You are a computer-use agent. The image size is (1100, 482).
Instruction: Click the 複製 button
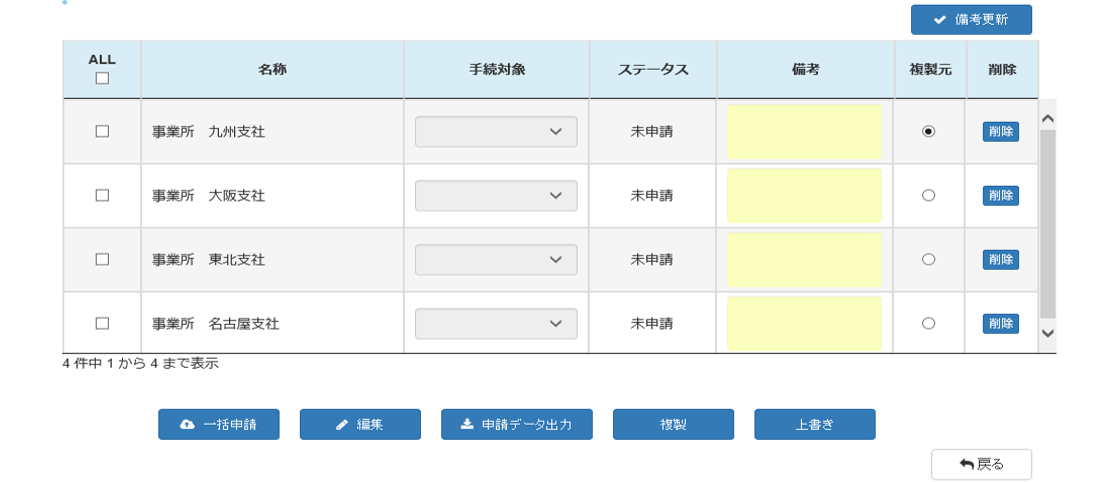tap(673, 424)
